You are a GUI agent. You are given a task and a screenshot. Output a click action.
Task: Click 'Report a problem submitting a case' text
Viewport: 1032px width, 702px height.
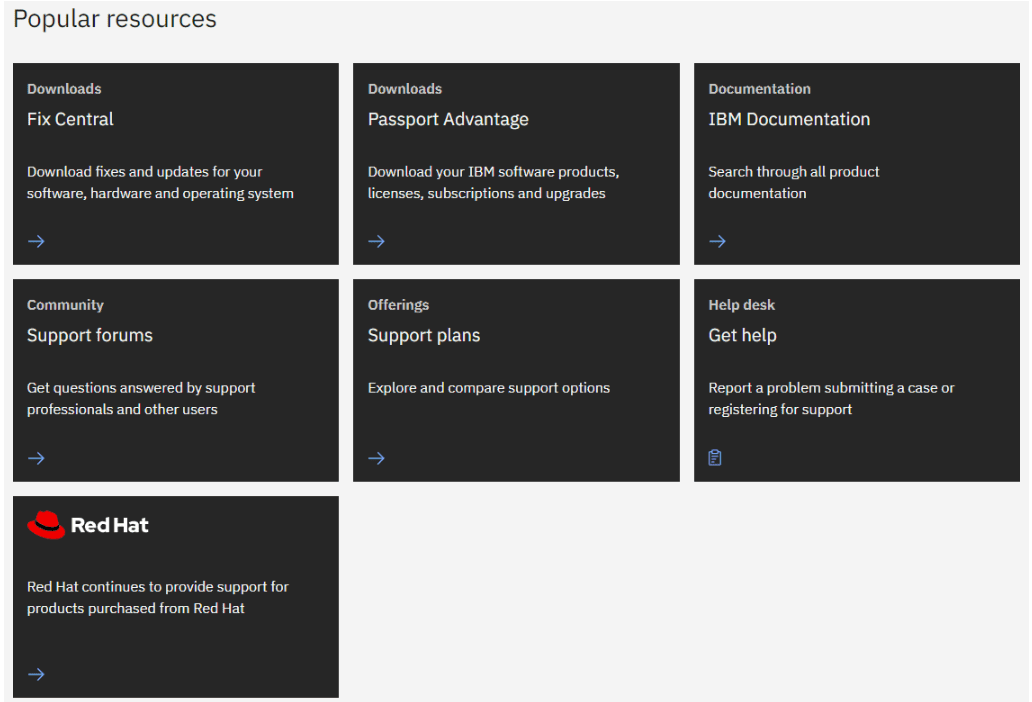click(831, 399)
